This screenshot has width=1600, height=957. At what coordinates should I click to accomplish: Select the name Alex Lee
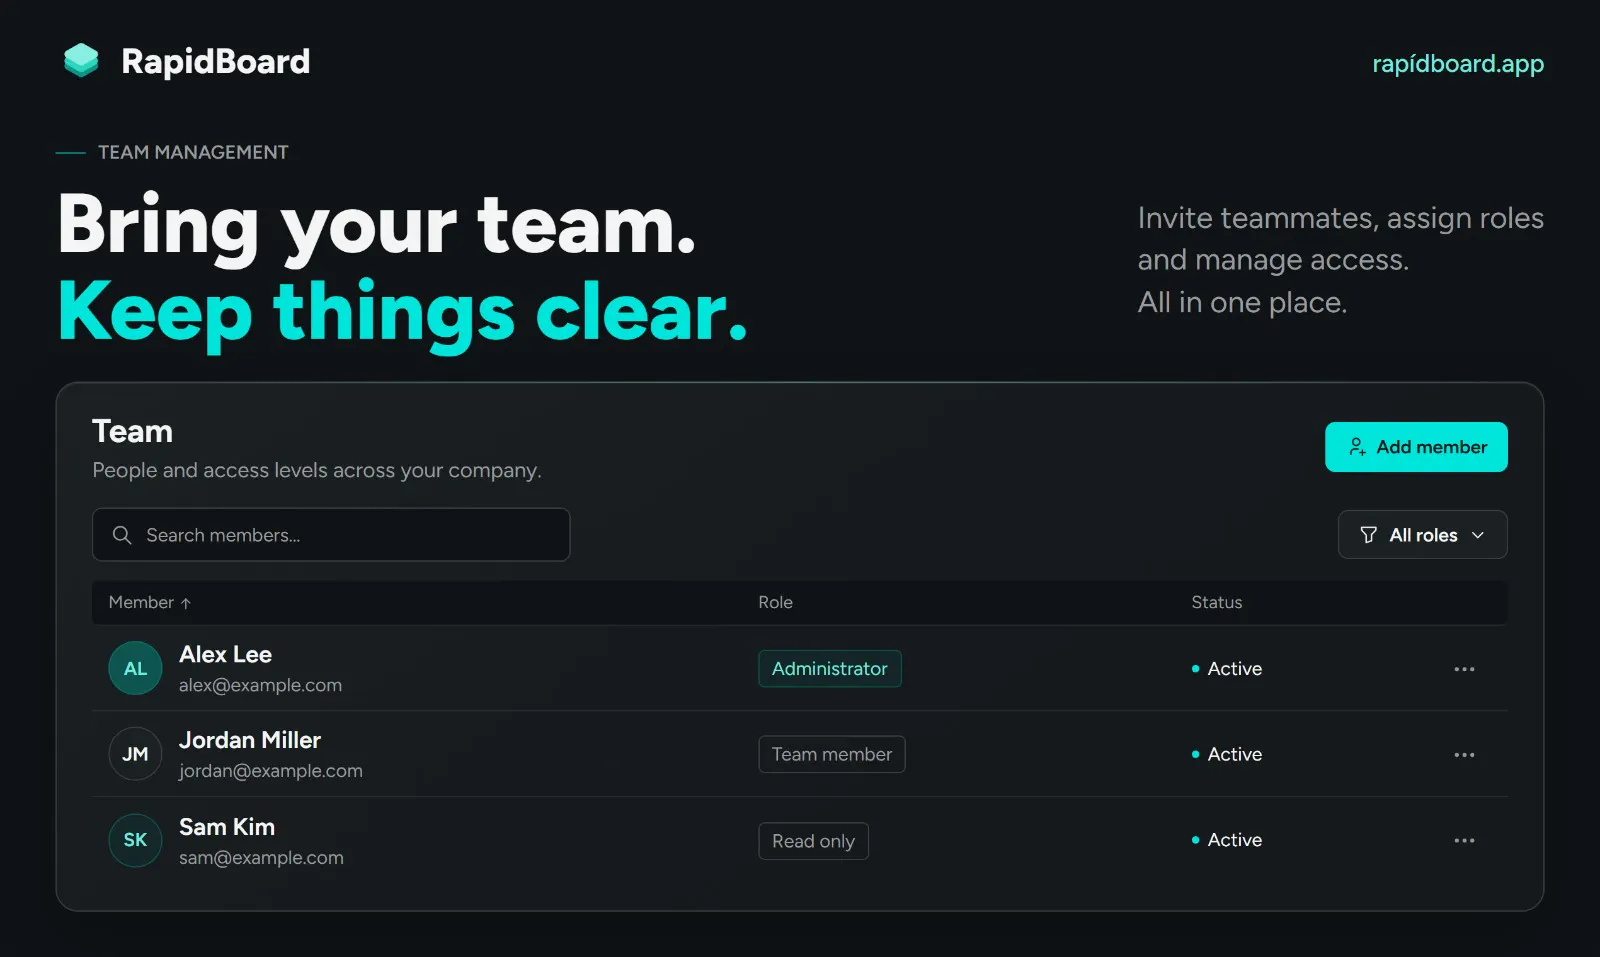pyautogui.click(x=225, y=654)
